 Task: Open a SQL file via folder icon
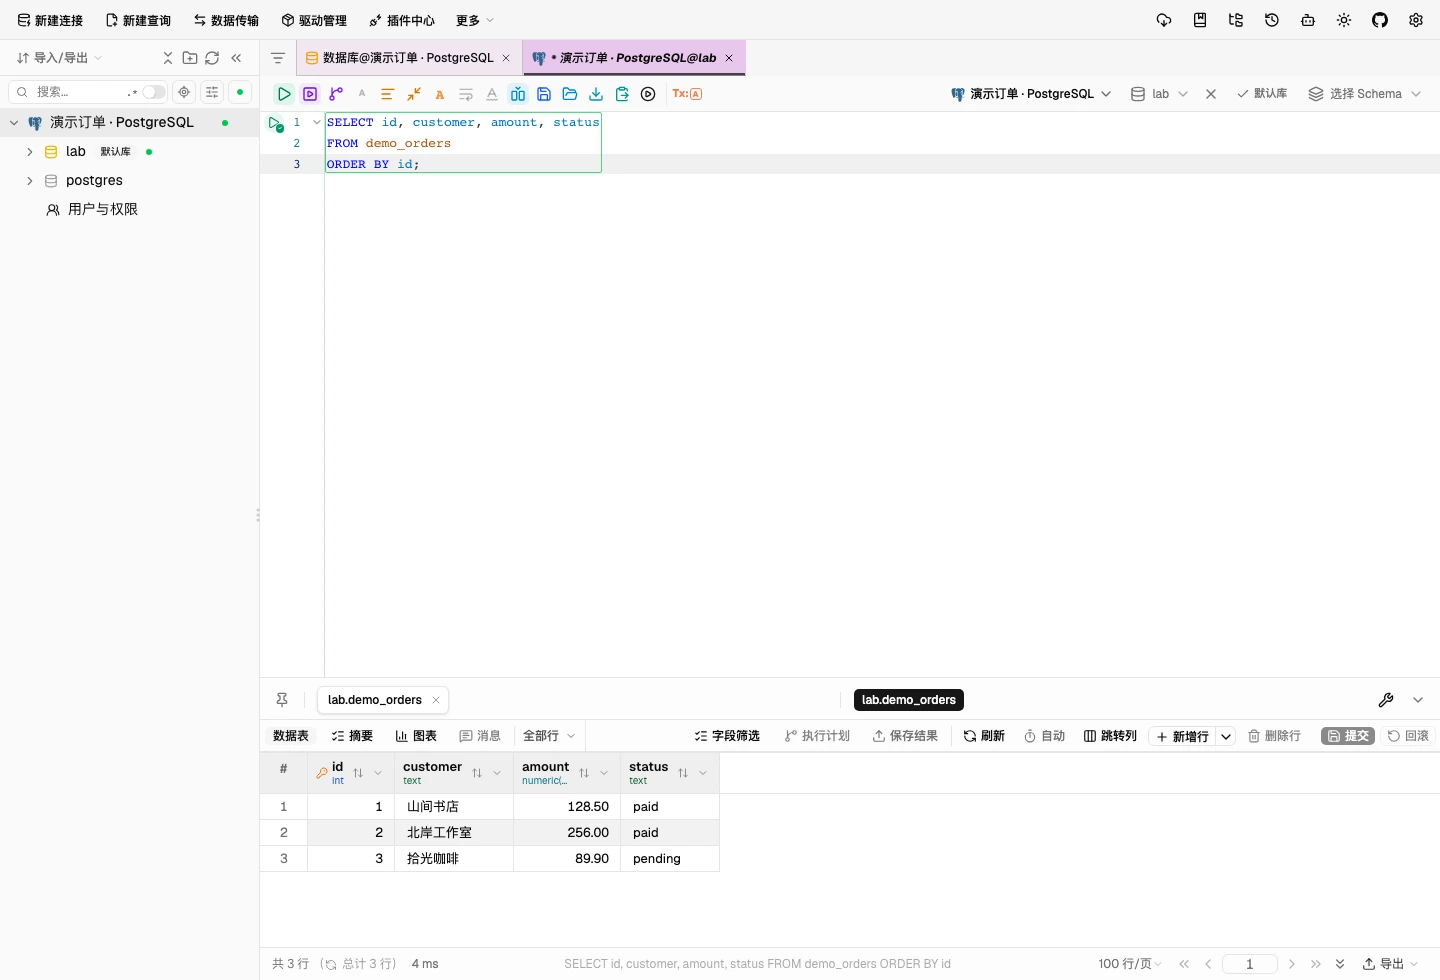click(570, 94)
